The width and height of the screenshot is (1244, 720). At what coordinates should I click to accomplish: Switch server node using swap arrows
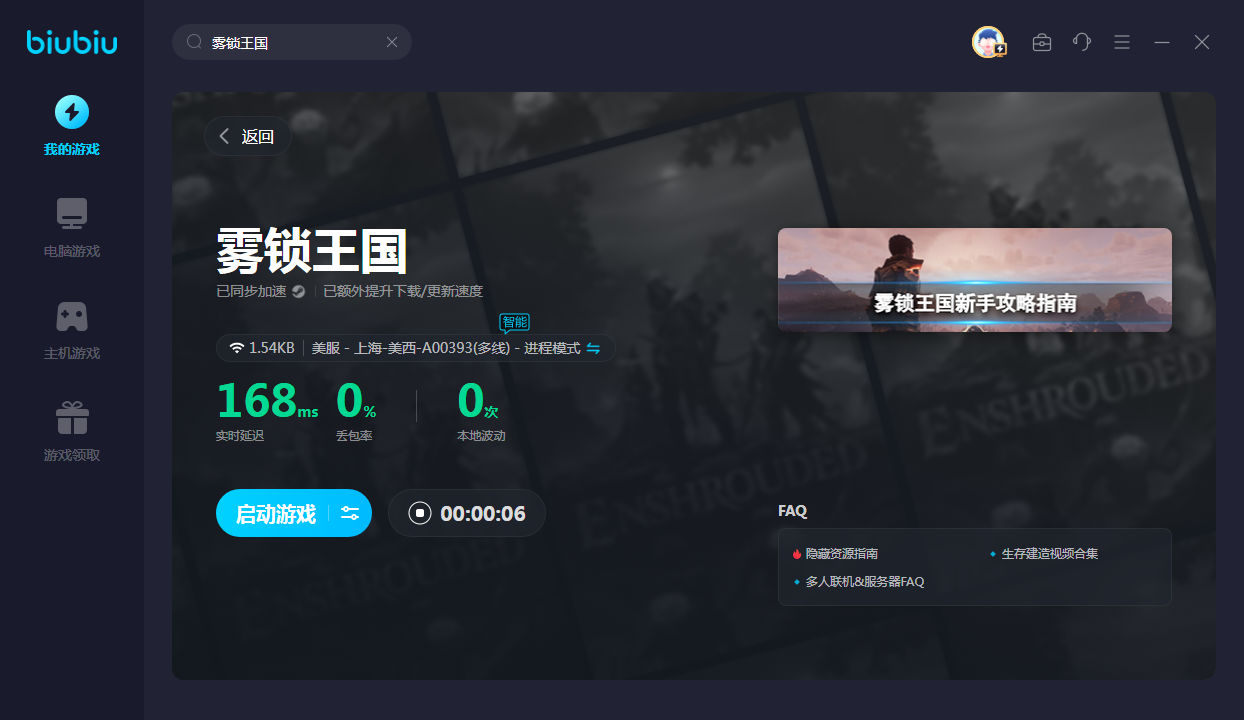pyautogui.click(x=593, y=348)
